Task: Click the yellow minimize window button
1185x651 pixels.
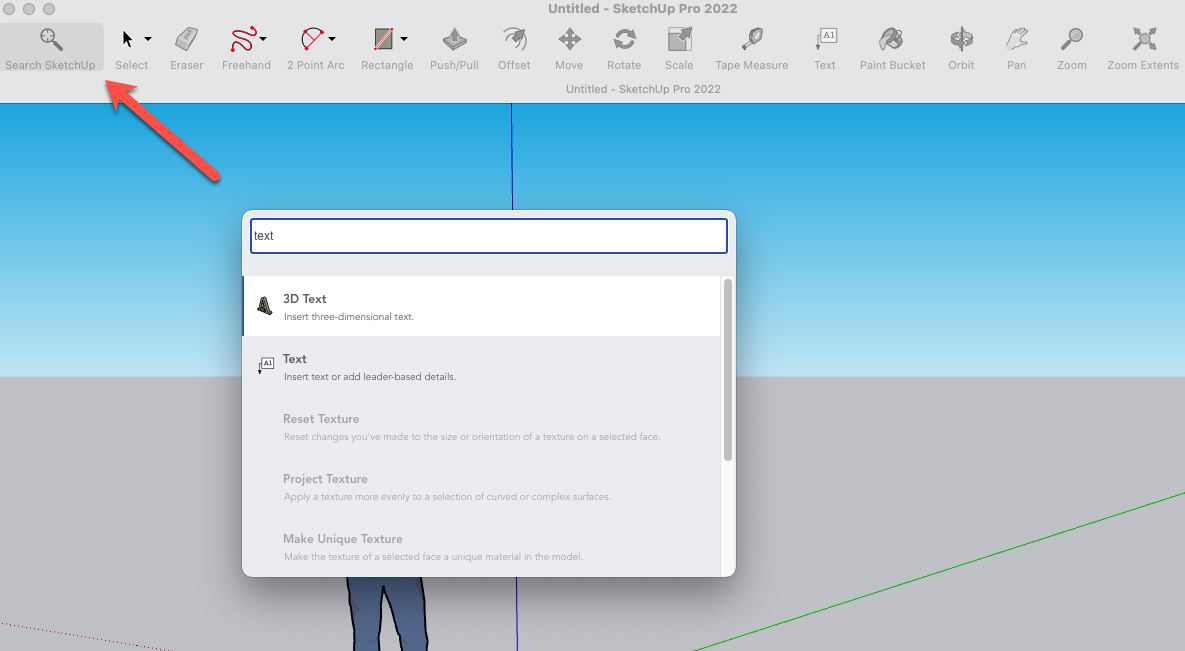Action: pyautogui.click(x=29, y=9)
